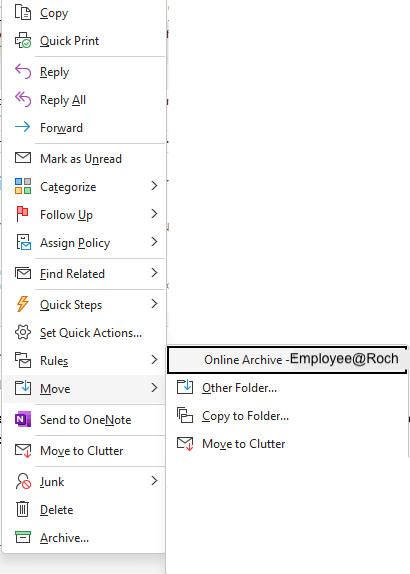The image size is (410, 574).
Task: Click the Mark as Unread envelope icon
Action: pos(23,158)
